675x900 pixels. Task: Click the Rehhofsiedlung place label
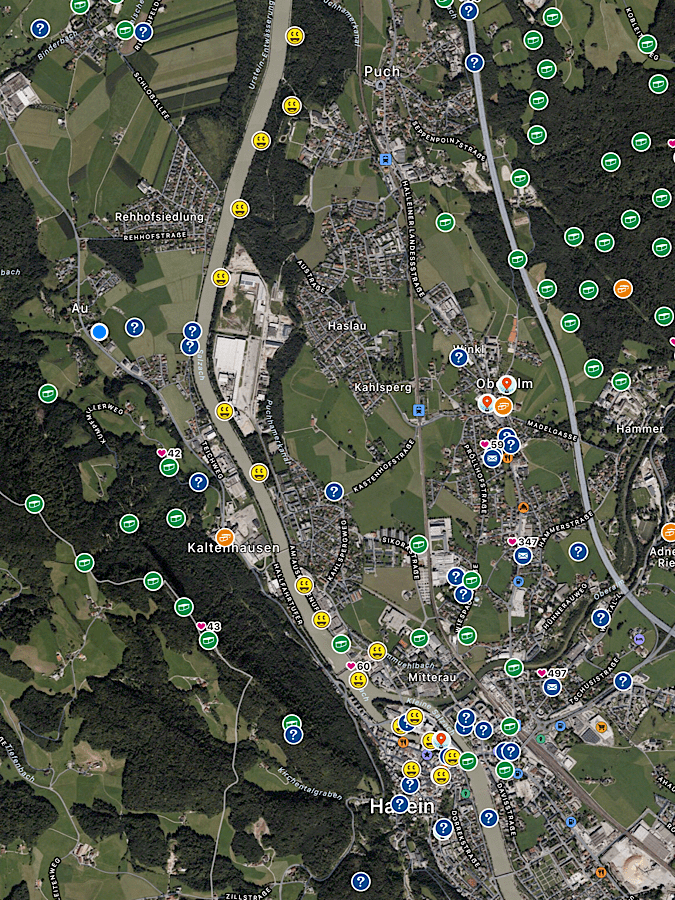coord(159,217)
